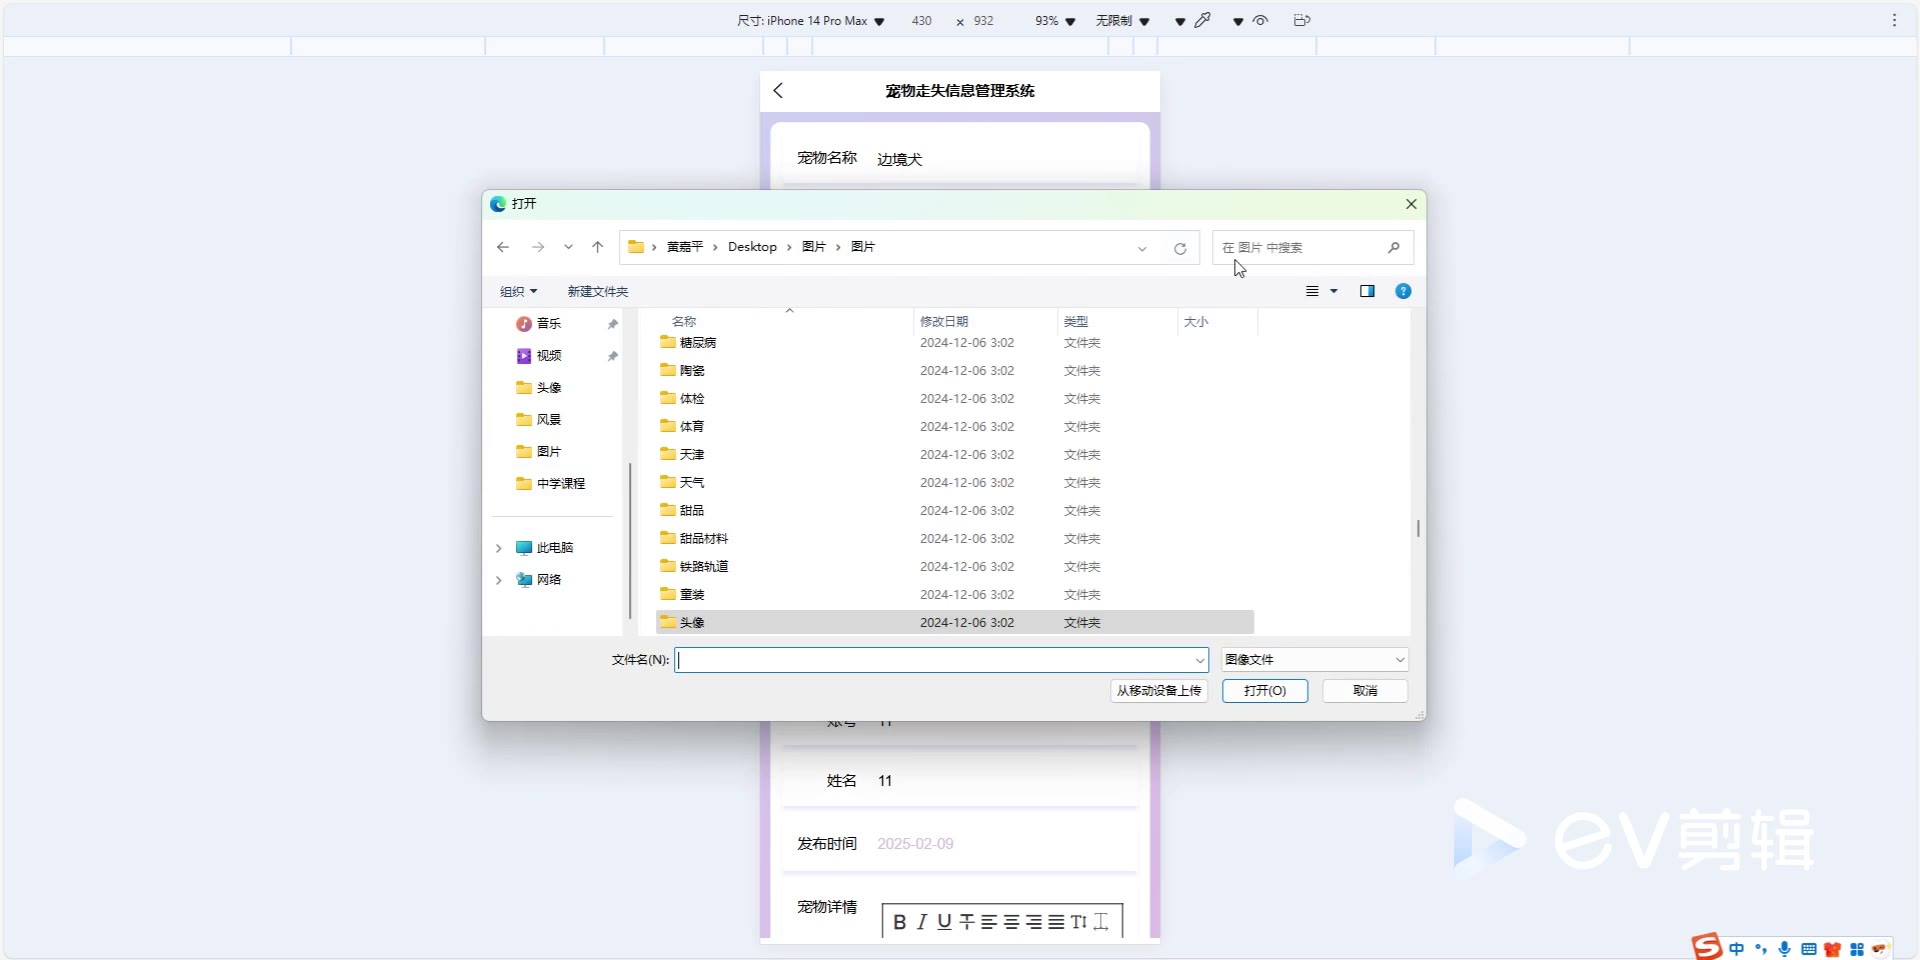Click the text indent icon in the editor toolbar

(x=1101, y=922)
